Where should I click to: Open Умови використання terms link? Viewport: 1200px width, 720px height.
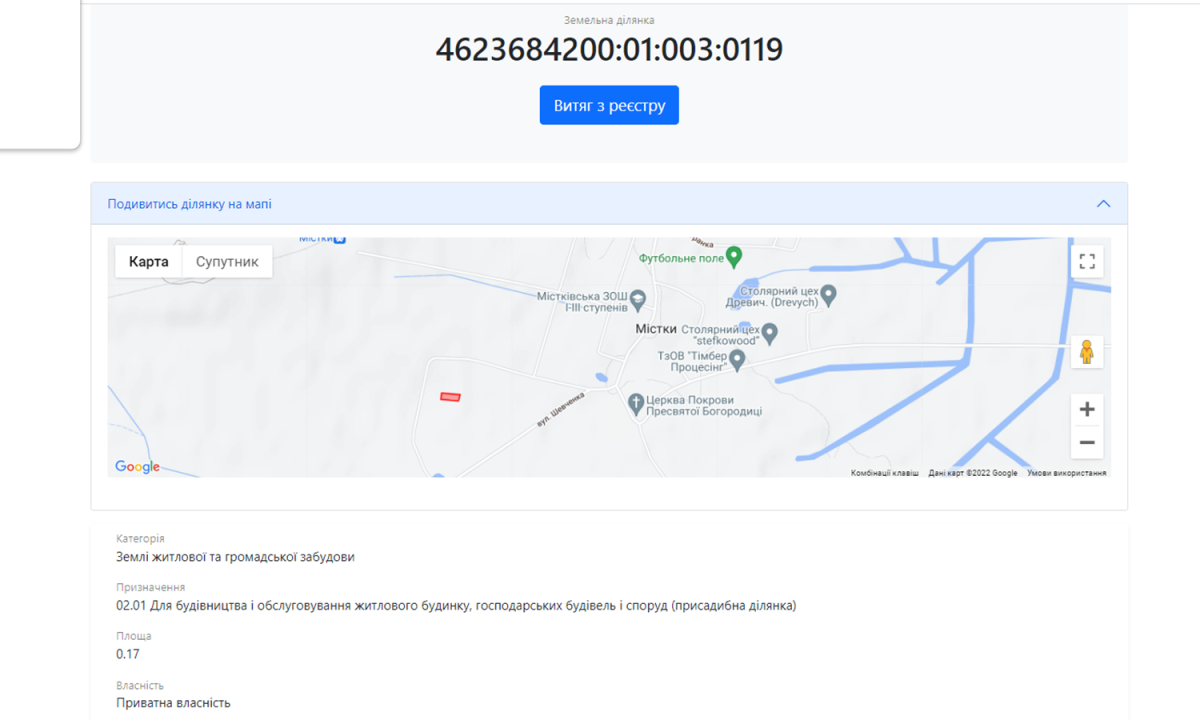click(x=1066, y=473)
